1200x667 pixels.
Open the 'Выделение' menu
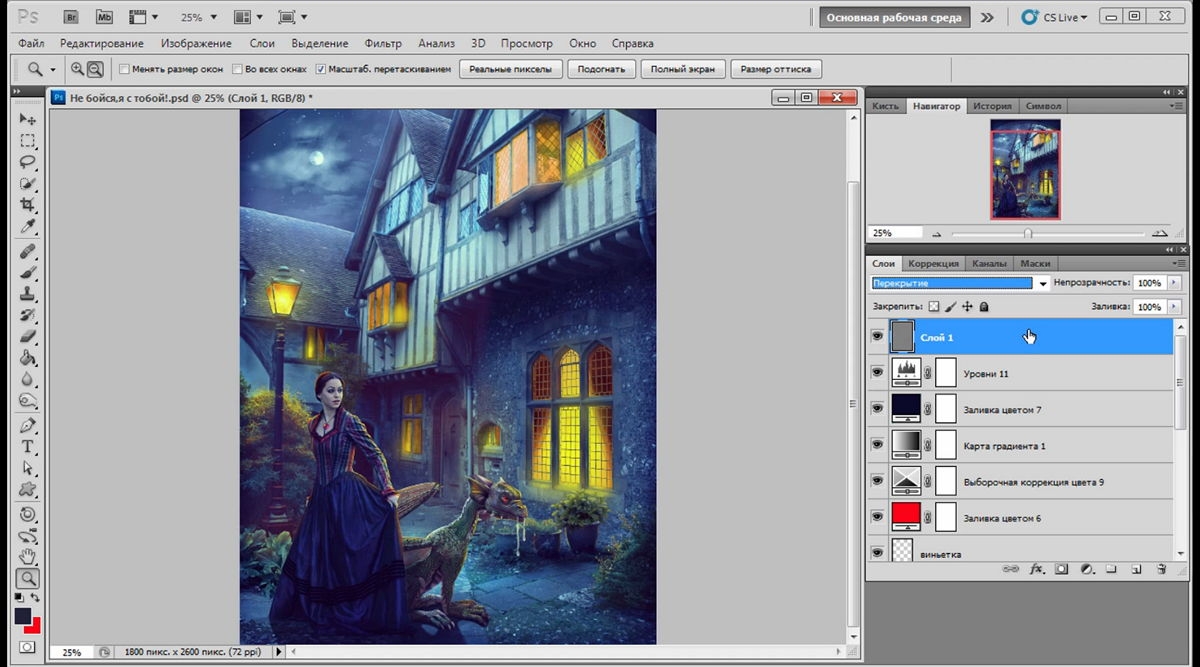[320, 44]
